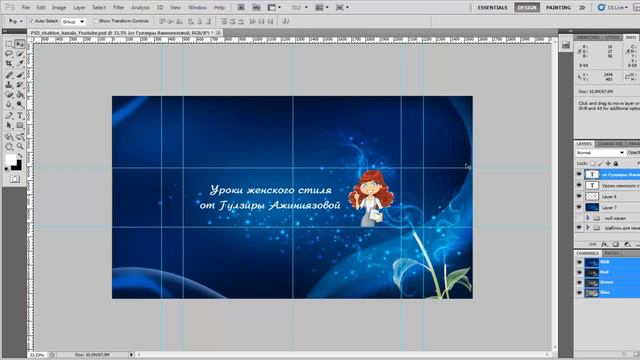640x360 pixels.
Task: Toggle Quick Mask mode
Action: (15, 179)
